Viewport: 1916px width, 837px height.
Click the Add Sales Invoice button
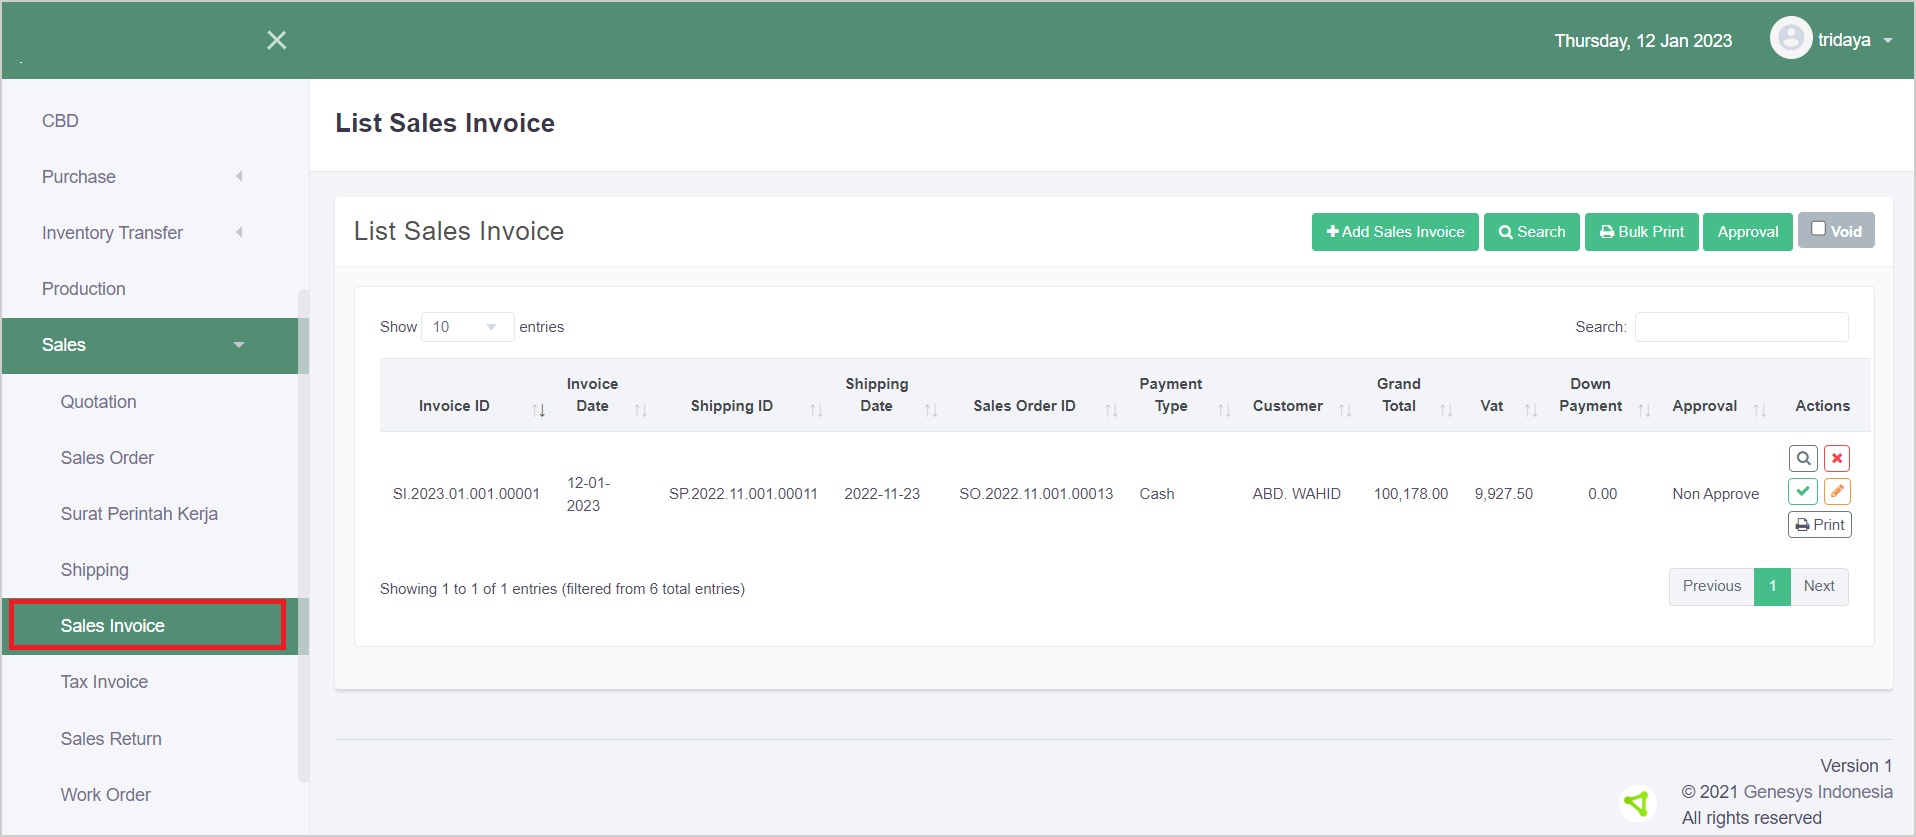1394,232
